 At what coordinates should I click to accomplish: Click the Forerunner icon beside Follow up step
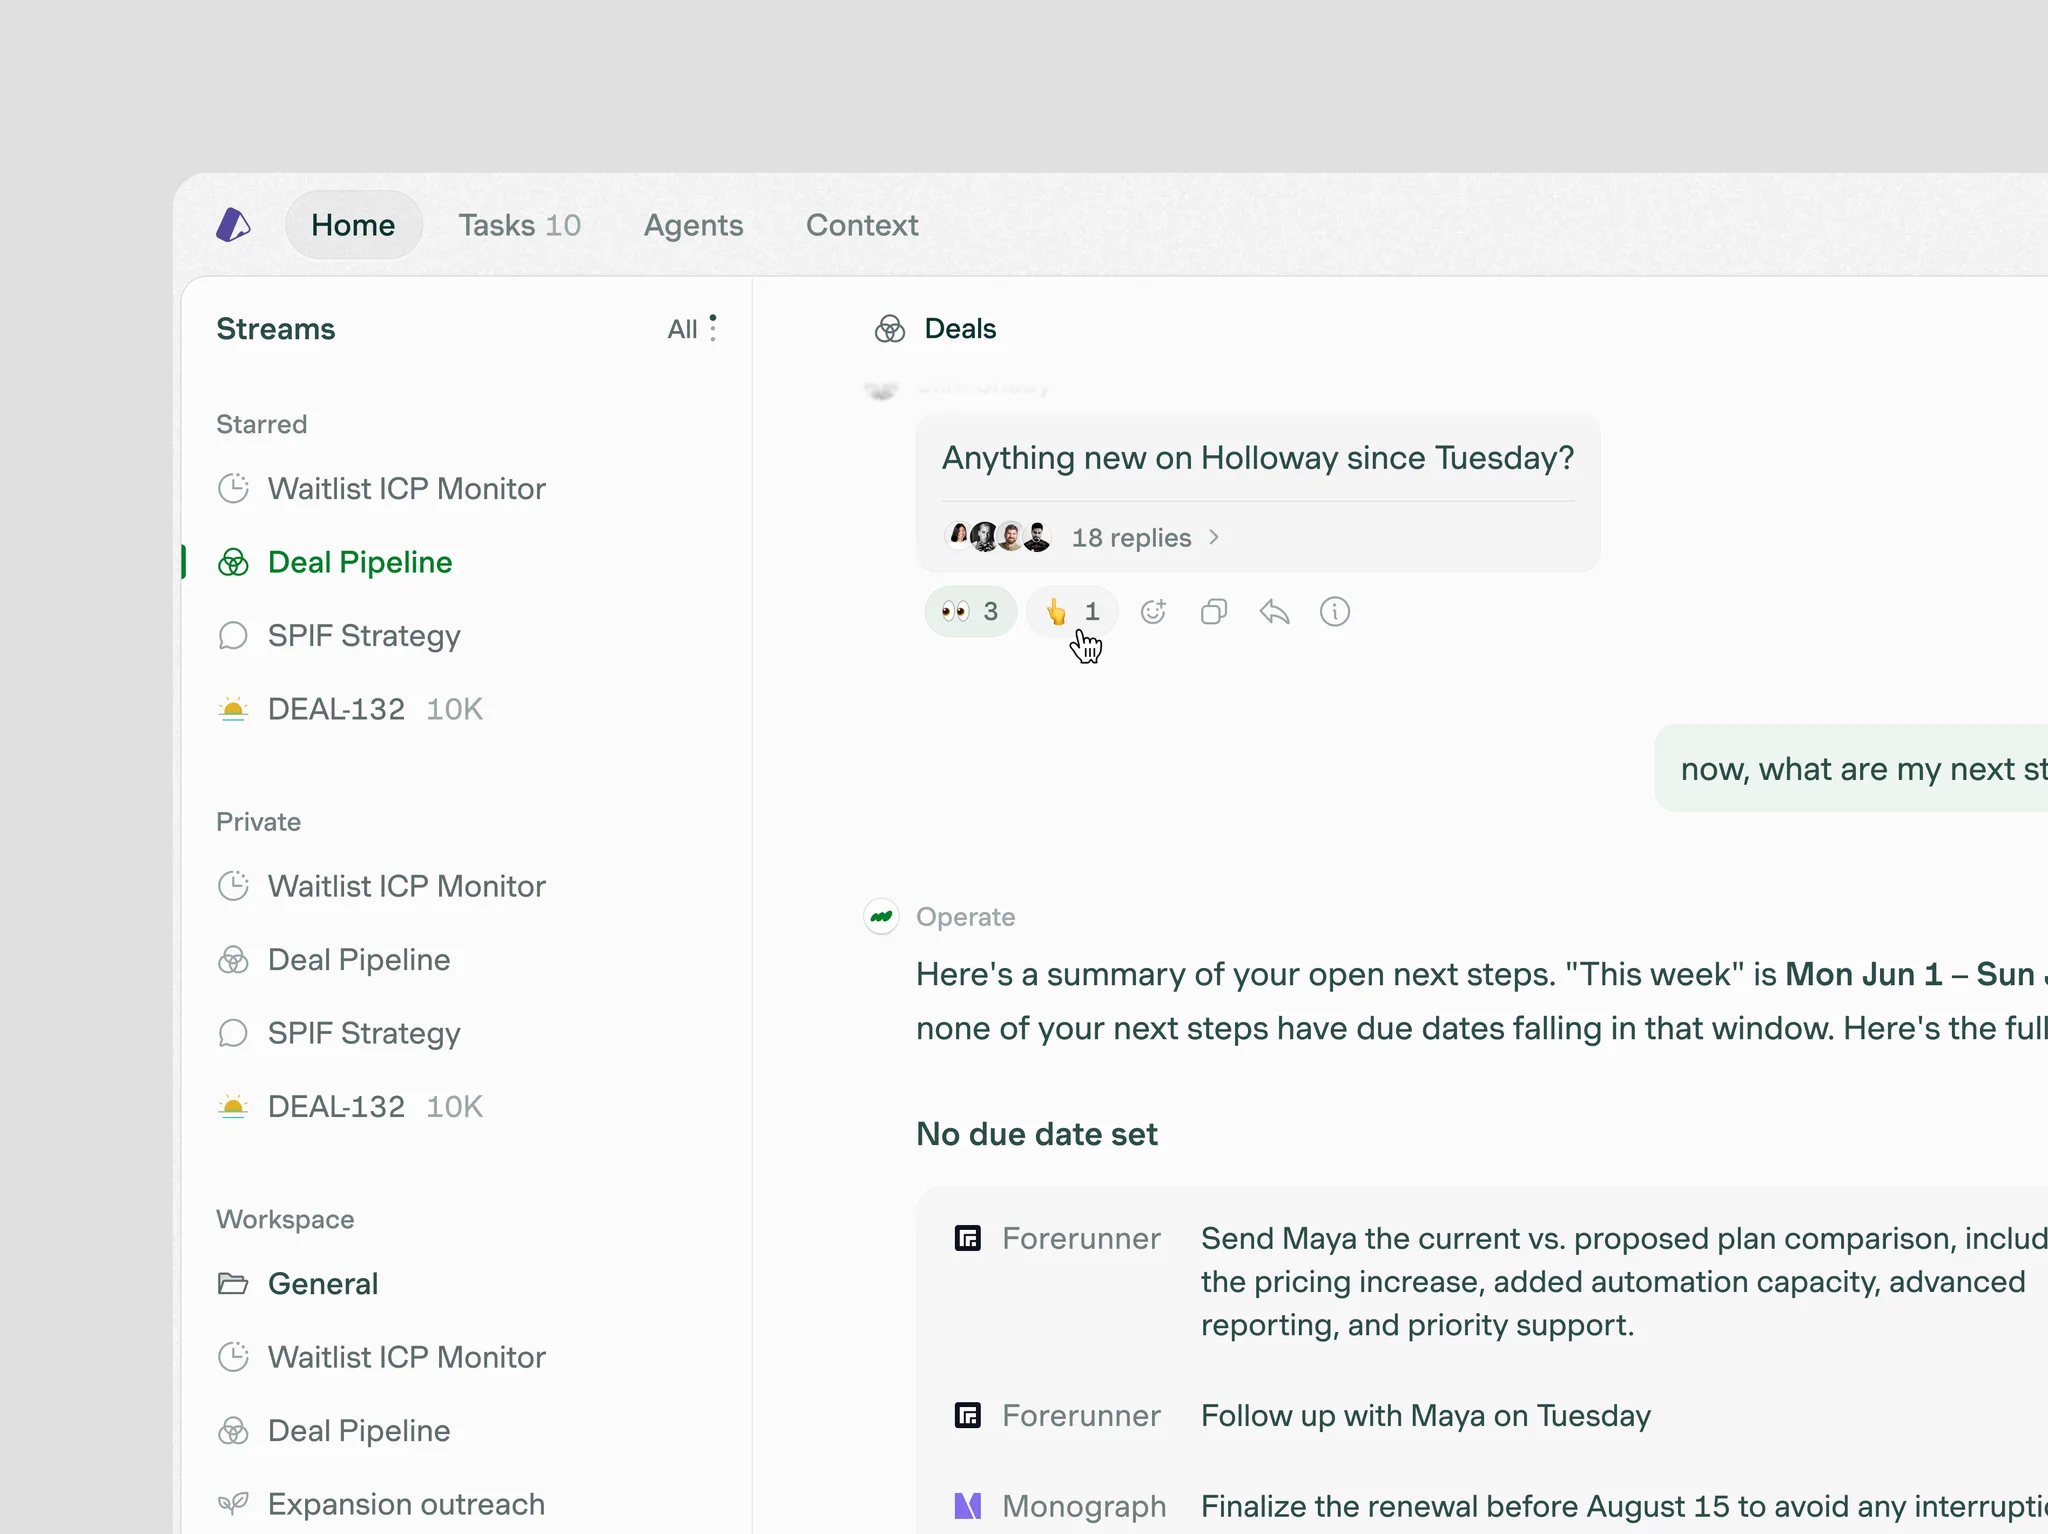click(x=968, y=1415)
